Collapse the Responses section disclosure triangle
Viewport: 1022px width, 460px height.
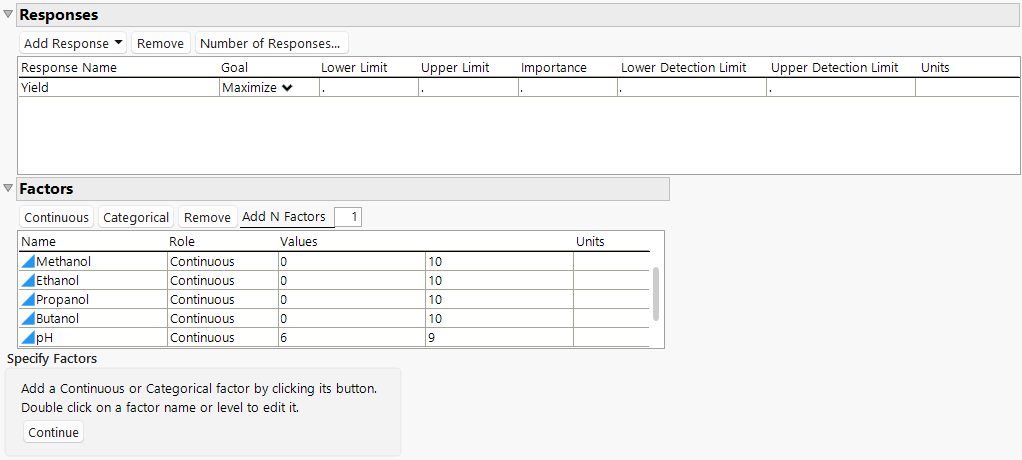[x=8, y=14]
